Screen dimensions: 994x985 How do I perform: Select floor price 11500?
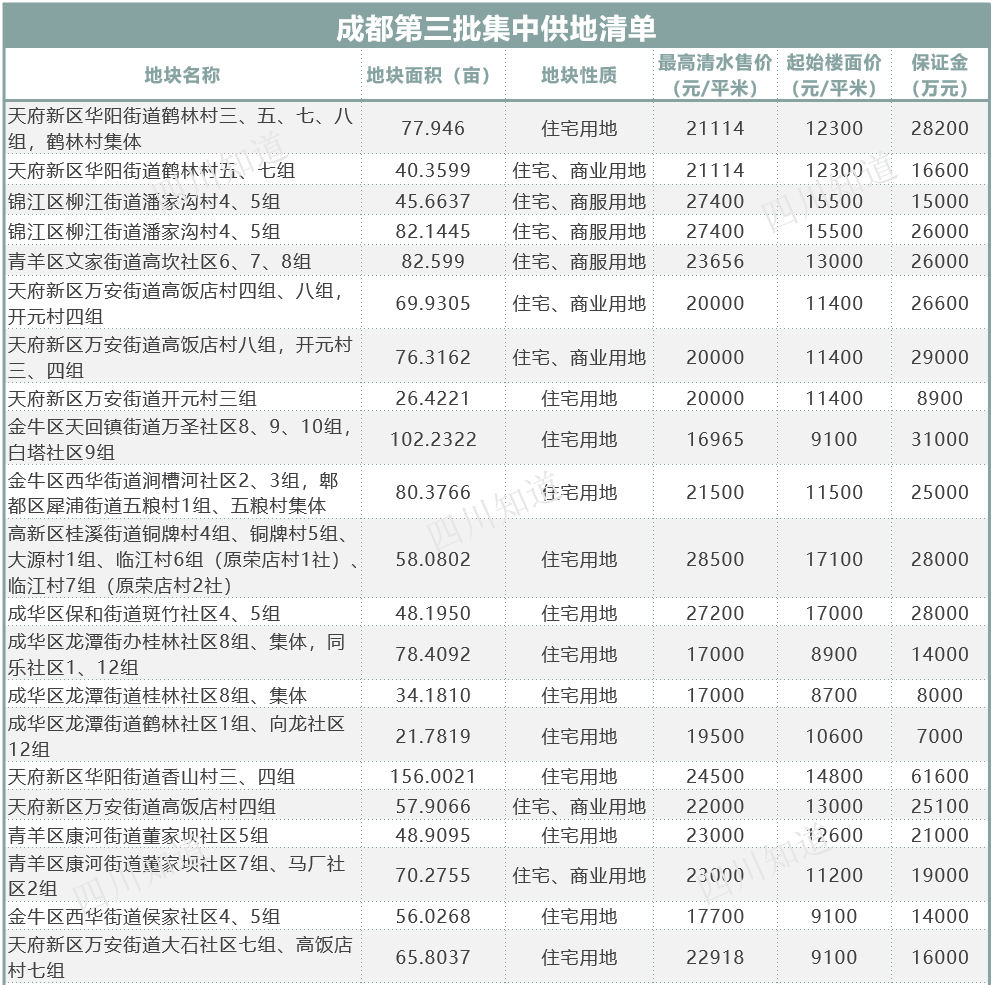click(834, 492)
